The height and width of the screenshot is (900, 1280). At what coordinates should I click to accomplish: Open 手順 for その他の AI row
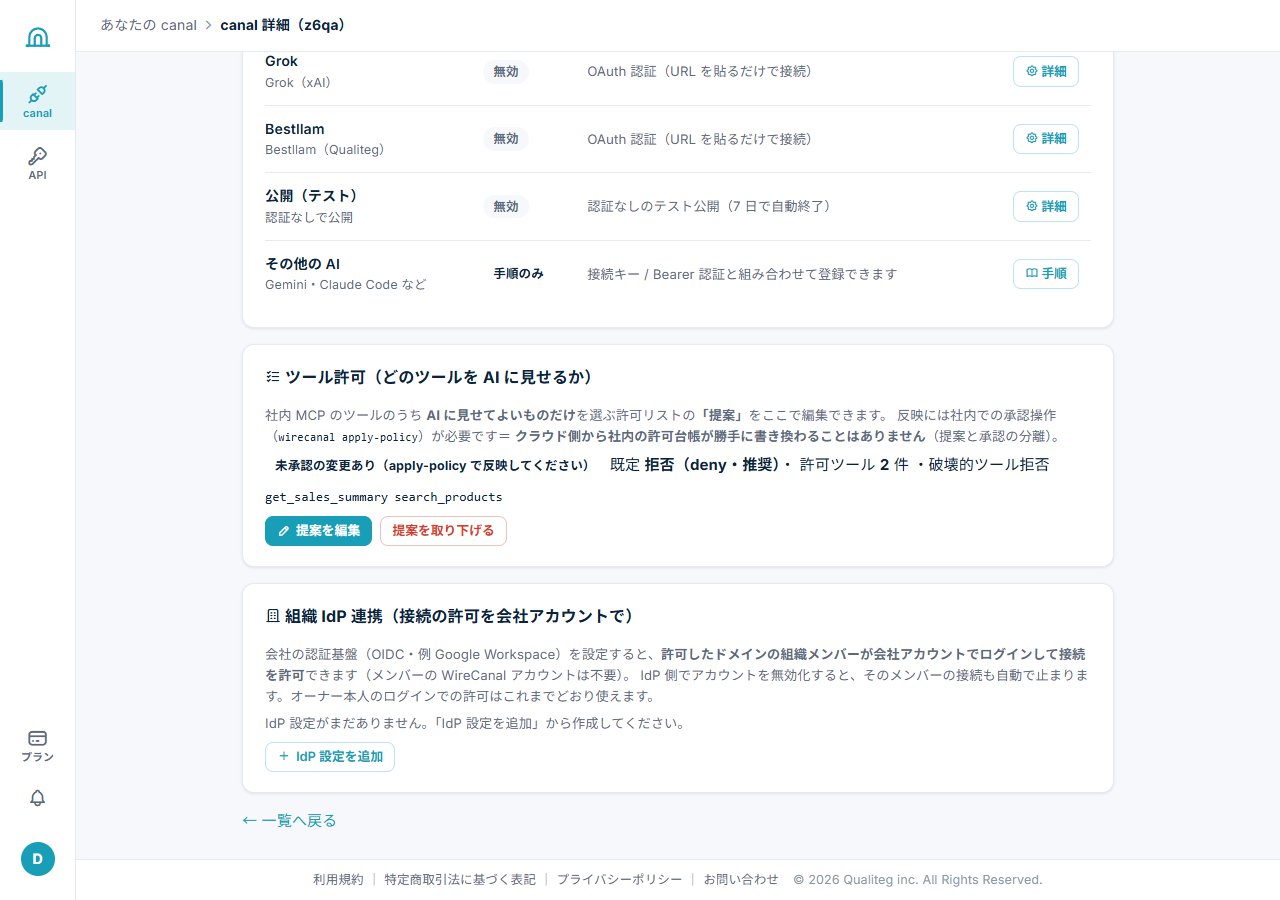pyautogui.click(x=1046, y=274)
